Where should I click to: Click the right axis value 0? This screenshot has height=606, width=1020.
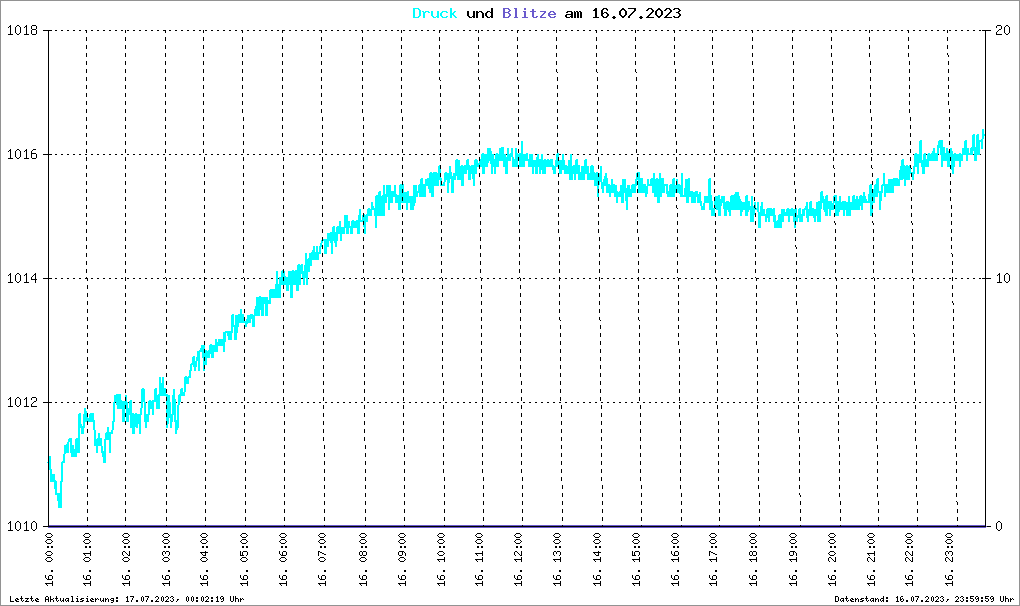pos(999,526)
